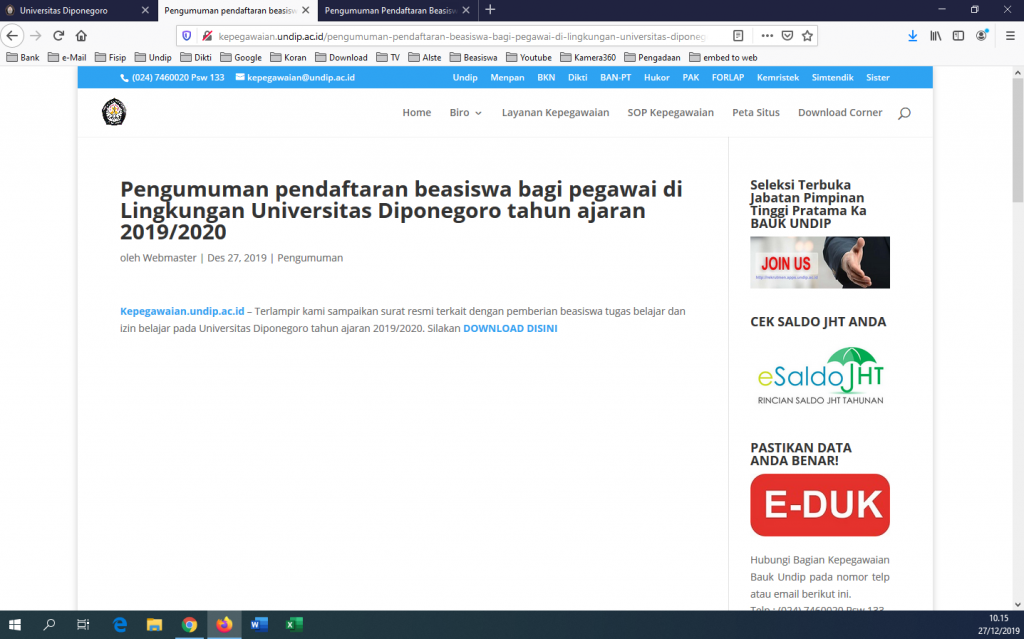
Task: Open Layanan Kepegawaian menu item
Action: click(555, 113)
